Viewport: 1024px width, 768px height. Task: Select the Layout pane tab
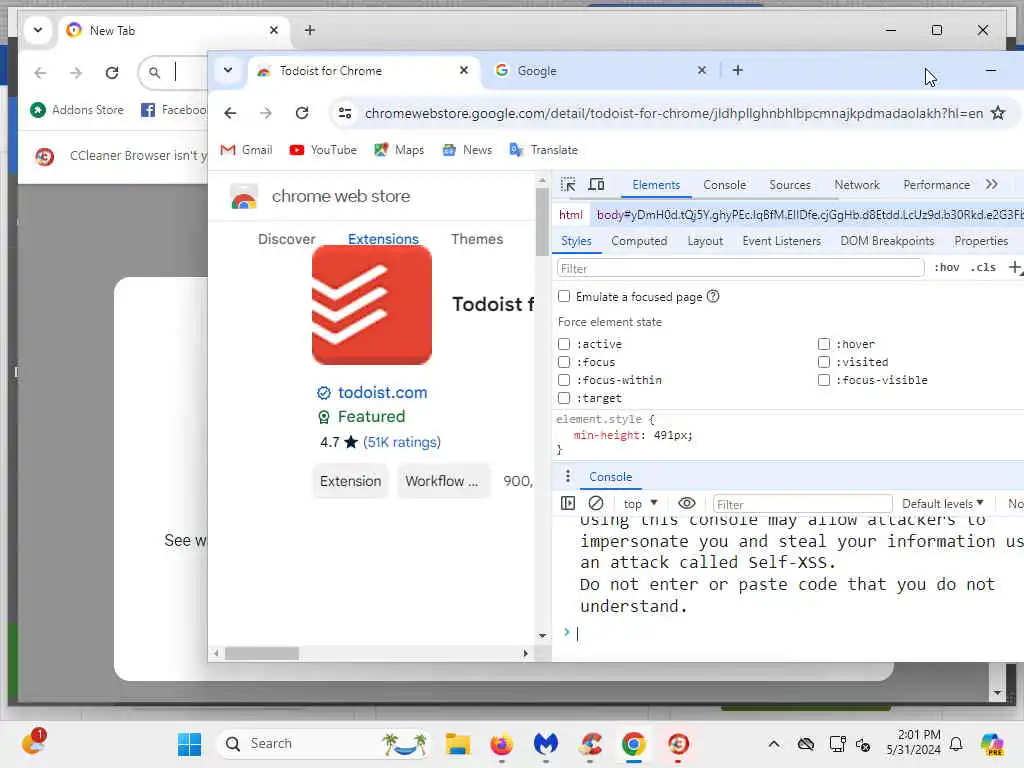coord(705,241)
